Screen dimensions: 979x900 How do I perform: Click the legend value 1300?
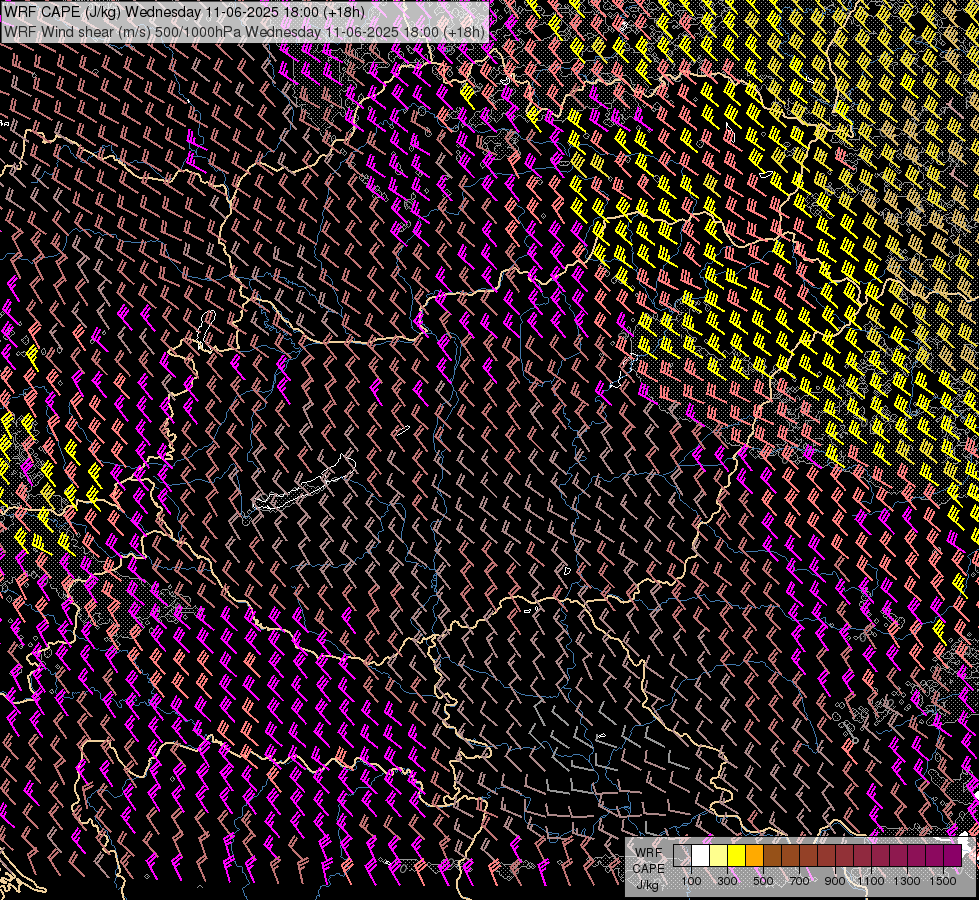coord(907,881)
